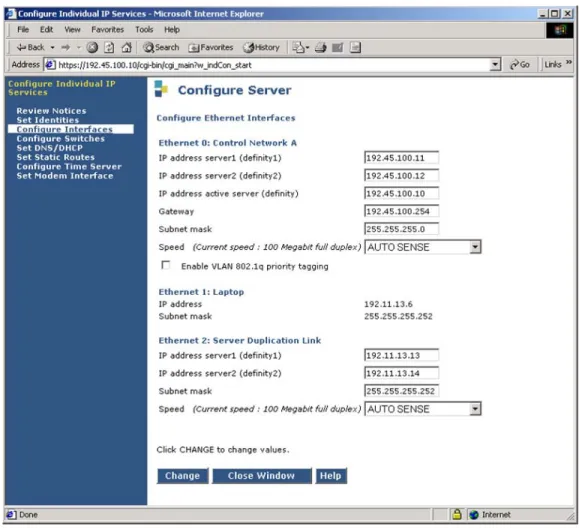Open the Edit menu
Viewport: 579px width, 529px height.
click(x=47, y=30)
